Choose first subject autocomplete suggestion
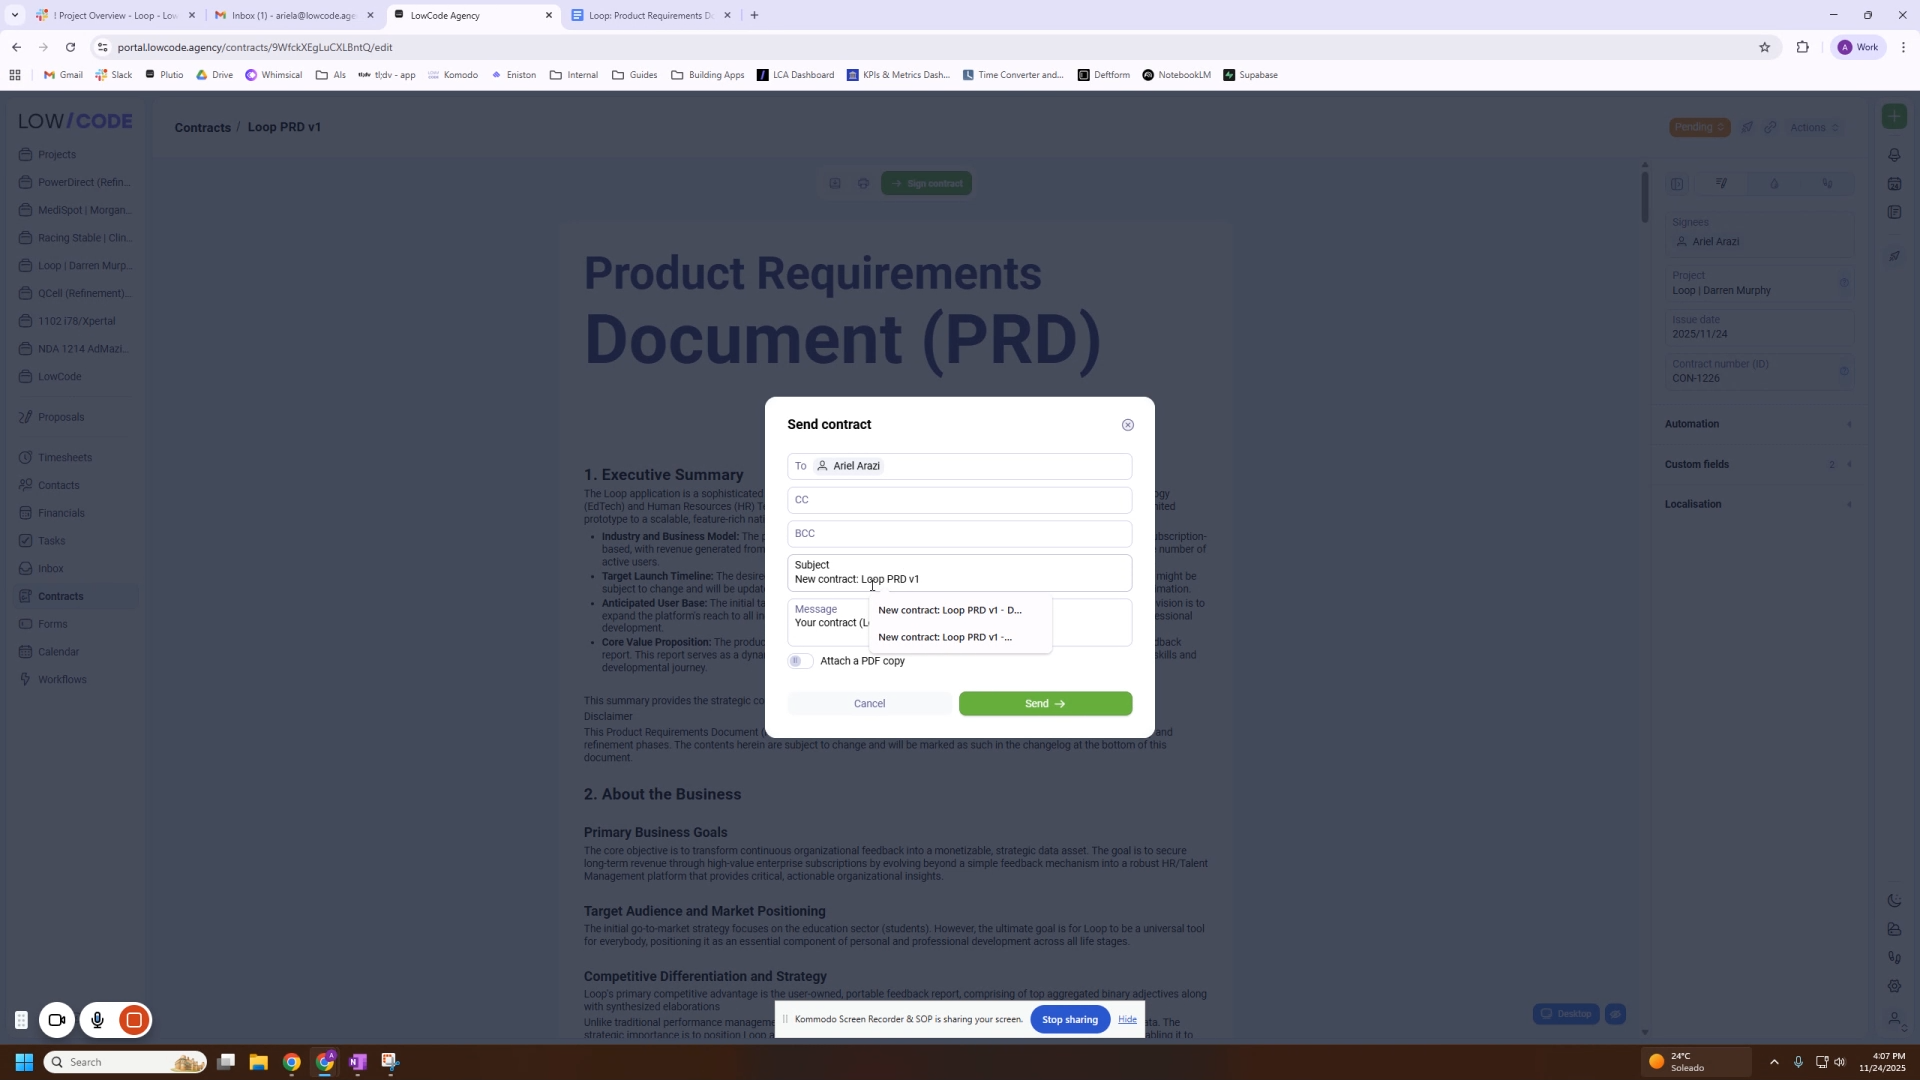 tap(950, 610)
